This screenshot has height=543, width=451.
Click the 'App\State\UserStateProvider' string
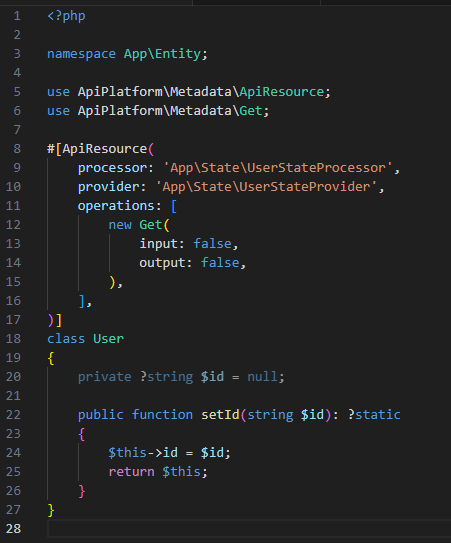coord(266,187)
